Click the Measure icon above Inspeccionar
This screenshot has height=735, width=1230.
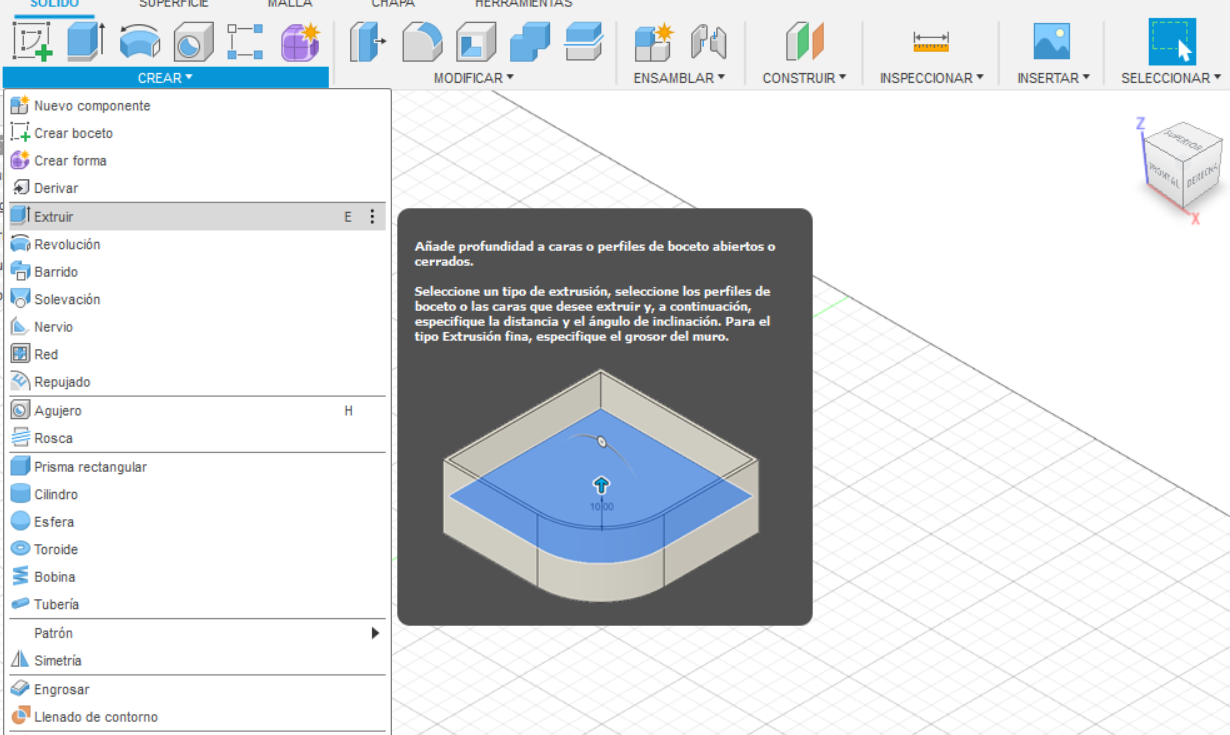[931, 42]
